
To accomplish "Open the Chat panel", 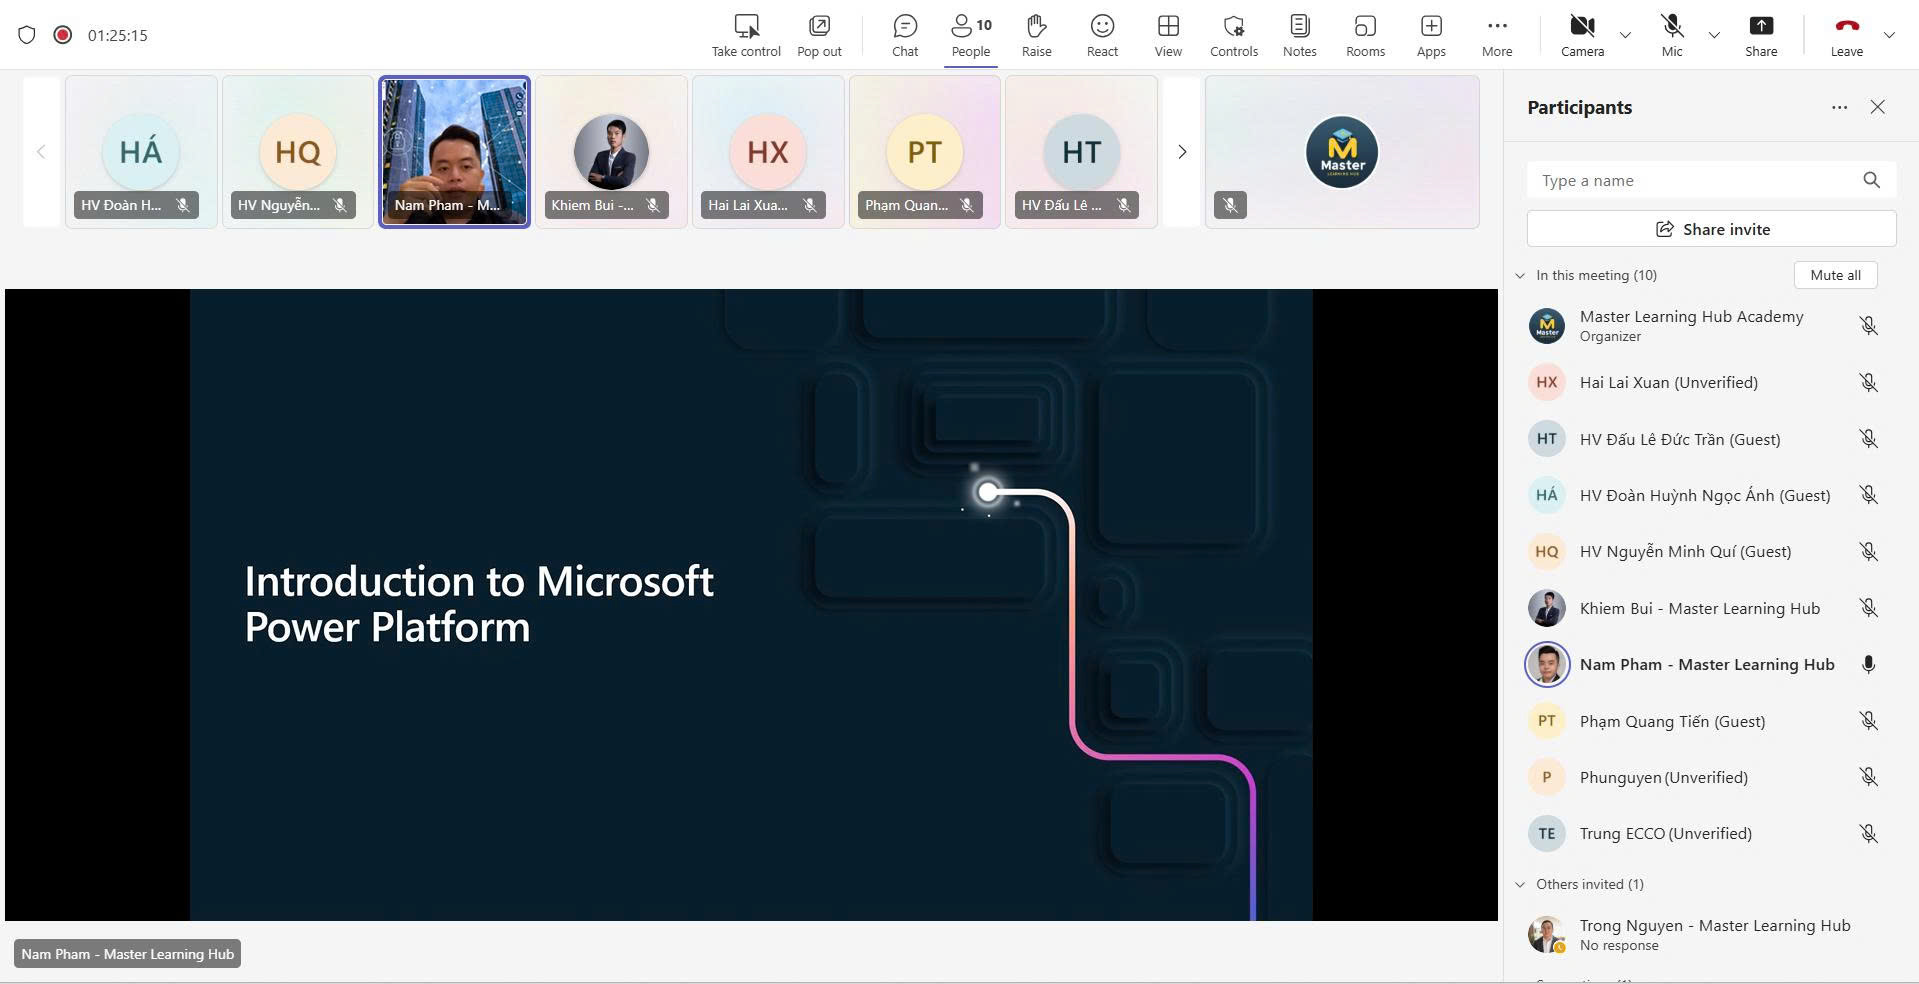I will click(904, 35).
